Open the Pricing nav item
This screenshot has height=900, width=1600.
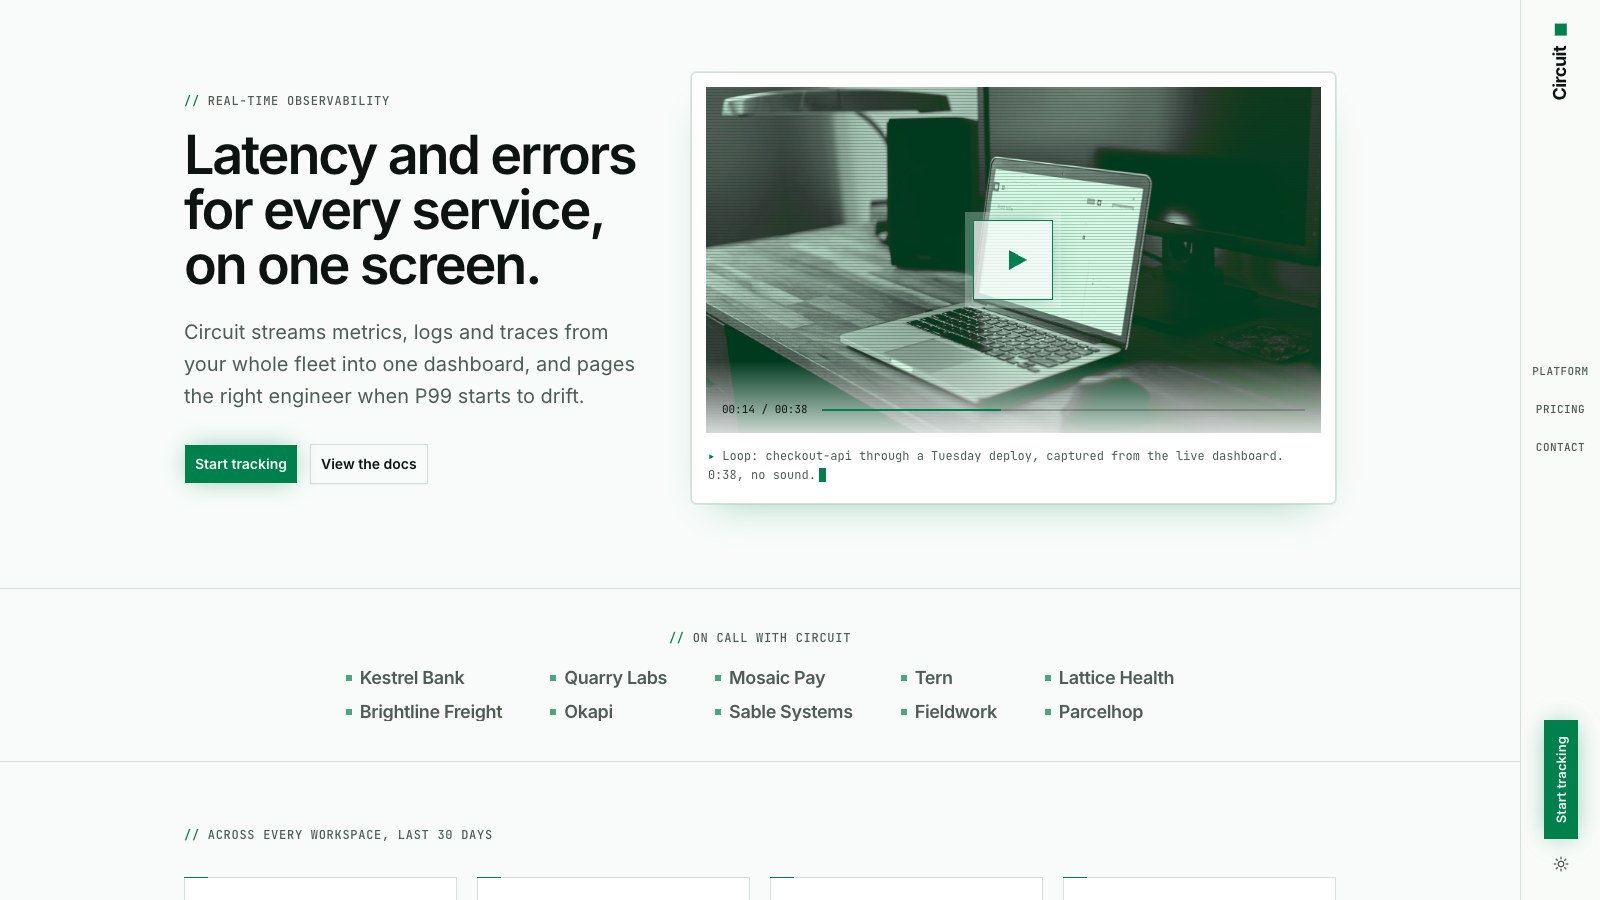[1560, 409]
